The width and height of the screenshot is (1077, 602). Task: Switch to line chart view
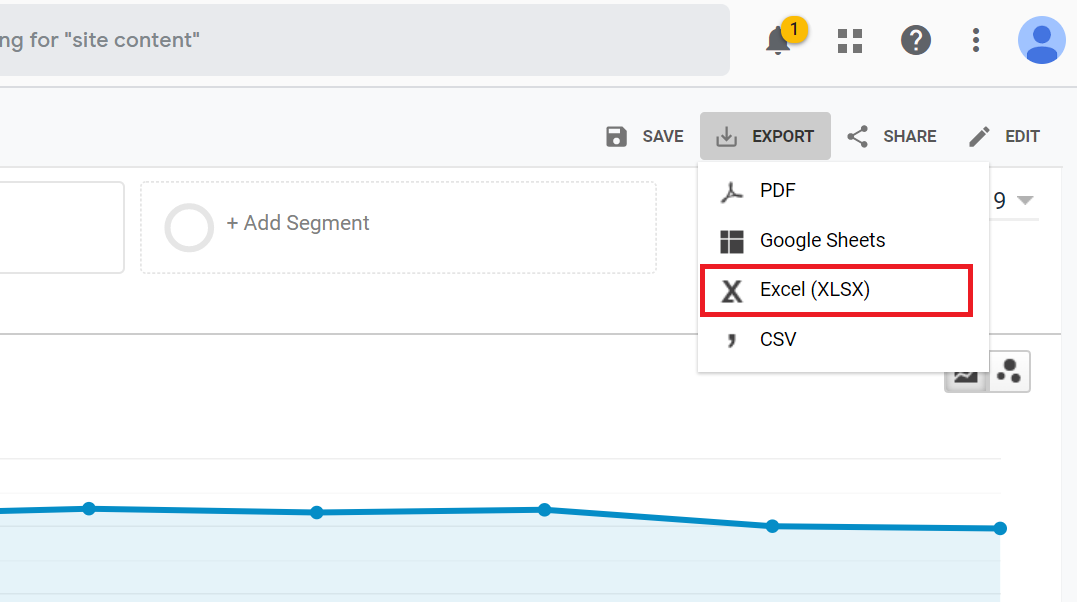click(966, 373)
